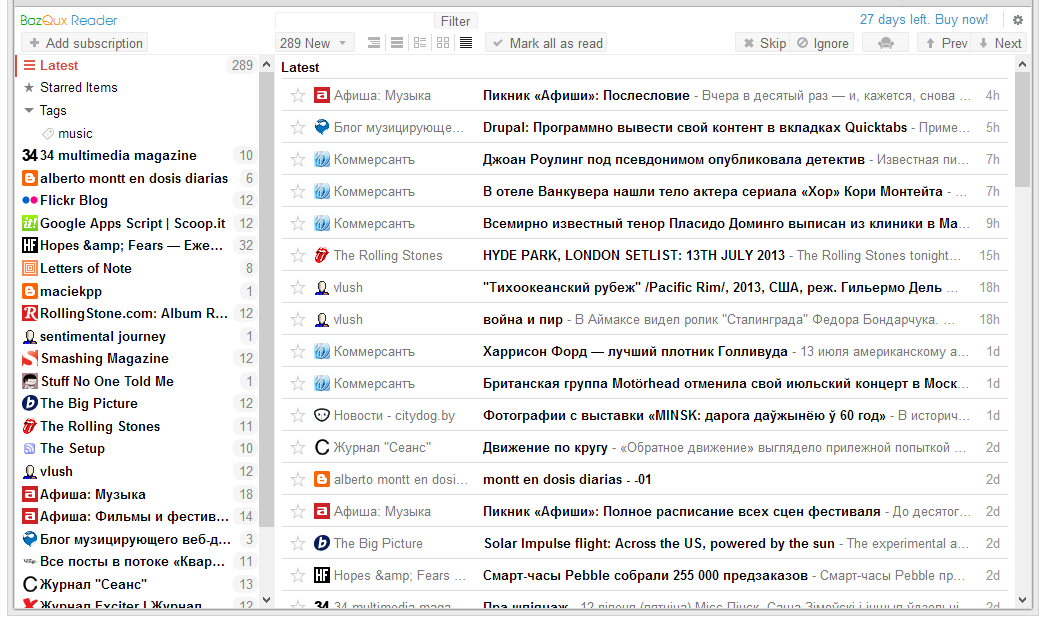Star the Джоан Роулинг article
This screenshot has height=623, width=1049.
click(x=298, y=159)
